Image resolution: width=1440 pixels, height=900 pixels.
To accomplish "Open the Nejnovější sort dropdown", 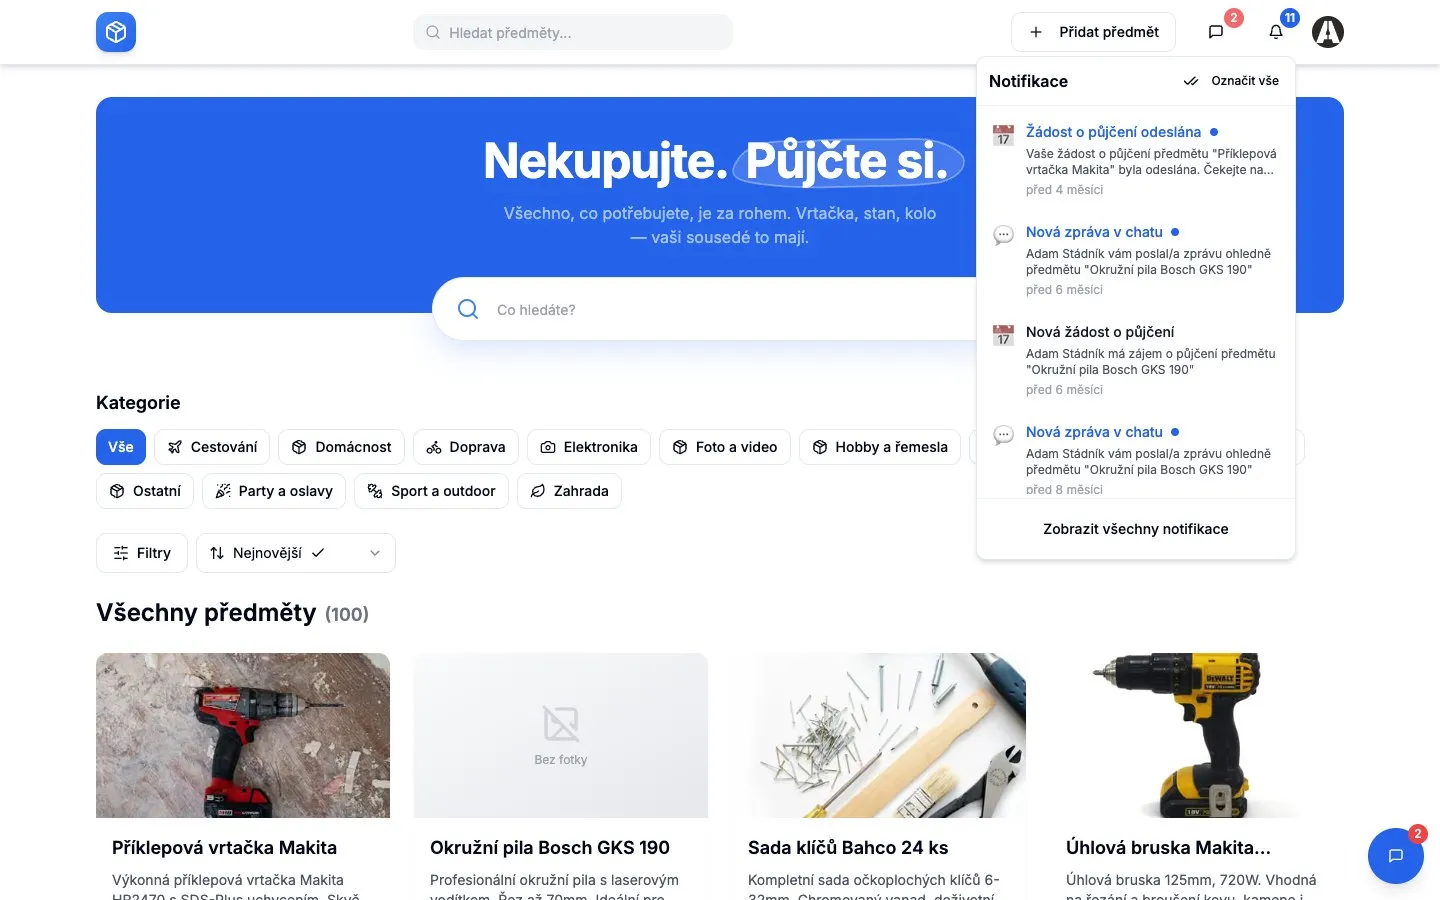I will pos(296,553).
